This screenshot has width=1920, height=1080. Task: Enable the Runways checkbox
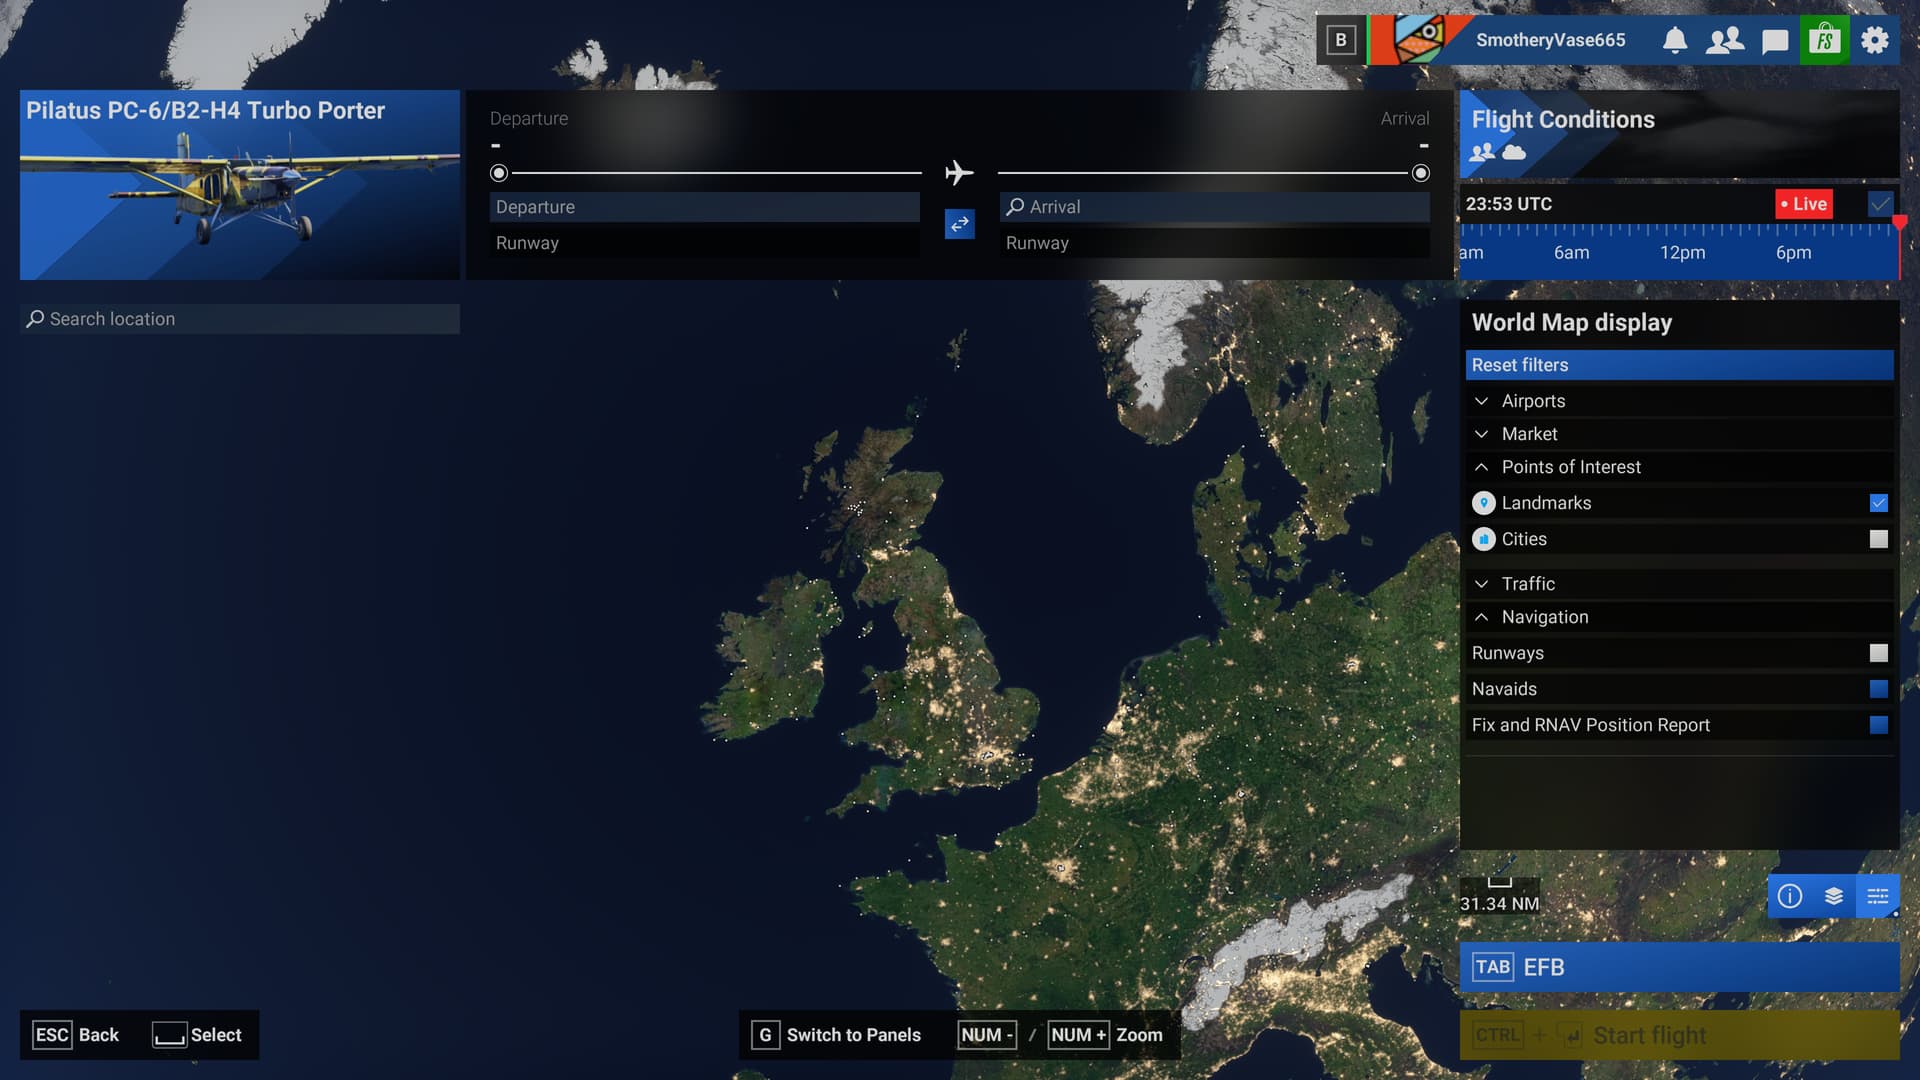click(x=1879, y=653)
